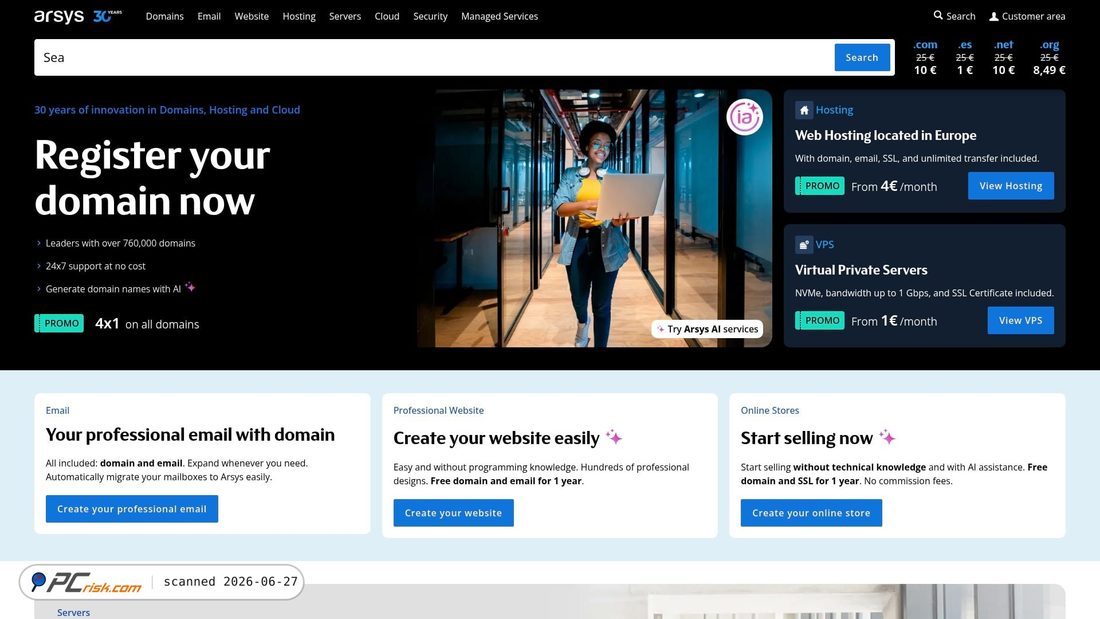Click 'Generate domain names with AI' item
The height and width of the screenshot is (619, 1100).
point(113,289)
